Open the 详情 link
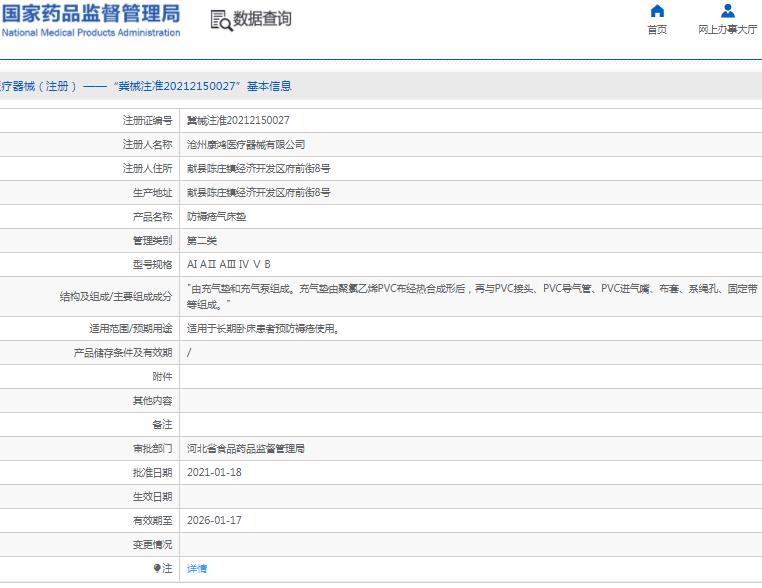 (x=197, y=569)
